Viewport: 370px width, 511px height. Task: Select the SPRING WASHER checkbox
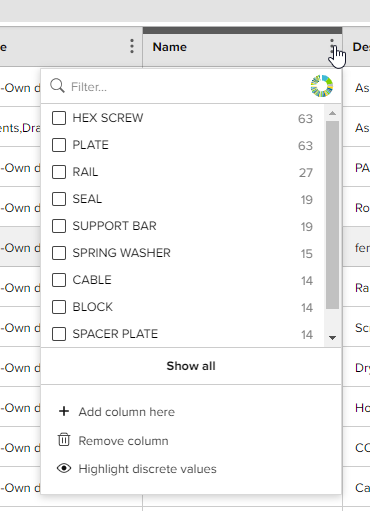pyautogui.click(x=59, y=253)
